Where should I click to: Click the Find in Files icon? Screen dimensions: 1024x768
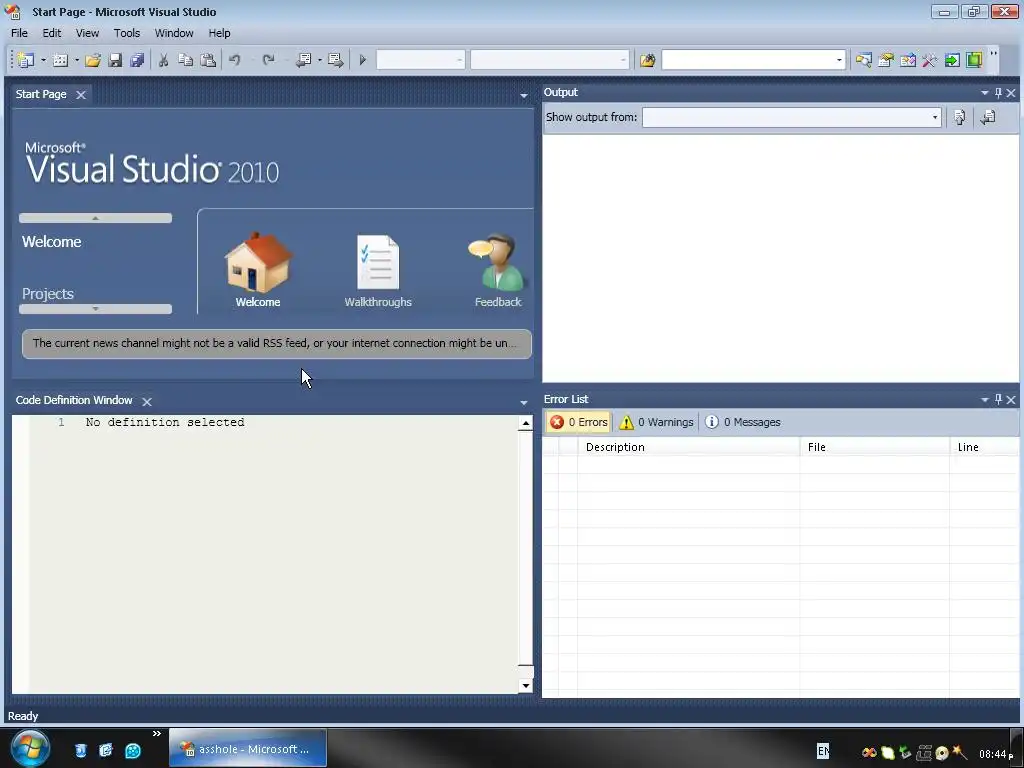pos(647,60)
